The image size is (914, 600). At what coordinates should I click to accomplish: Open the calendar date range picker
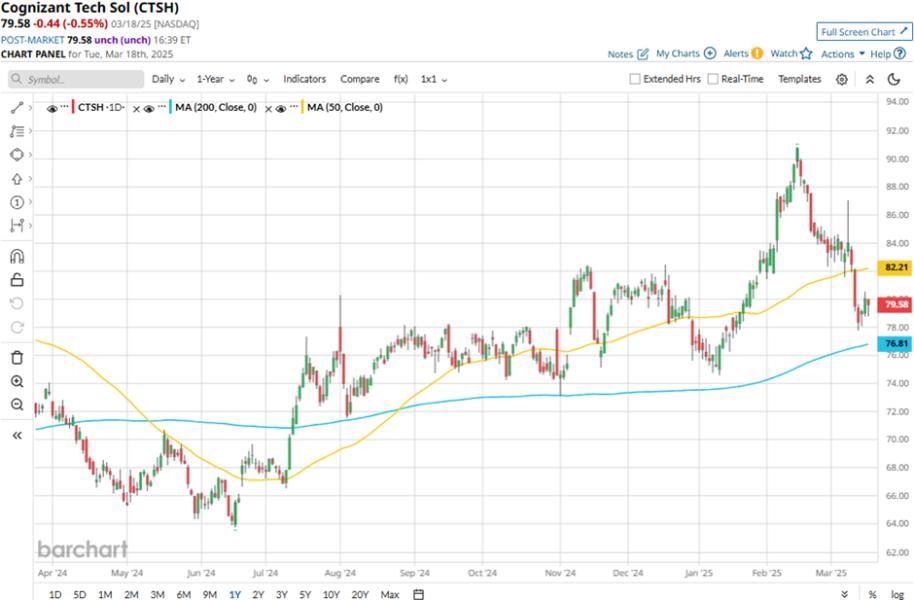click(418, 594)
